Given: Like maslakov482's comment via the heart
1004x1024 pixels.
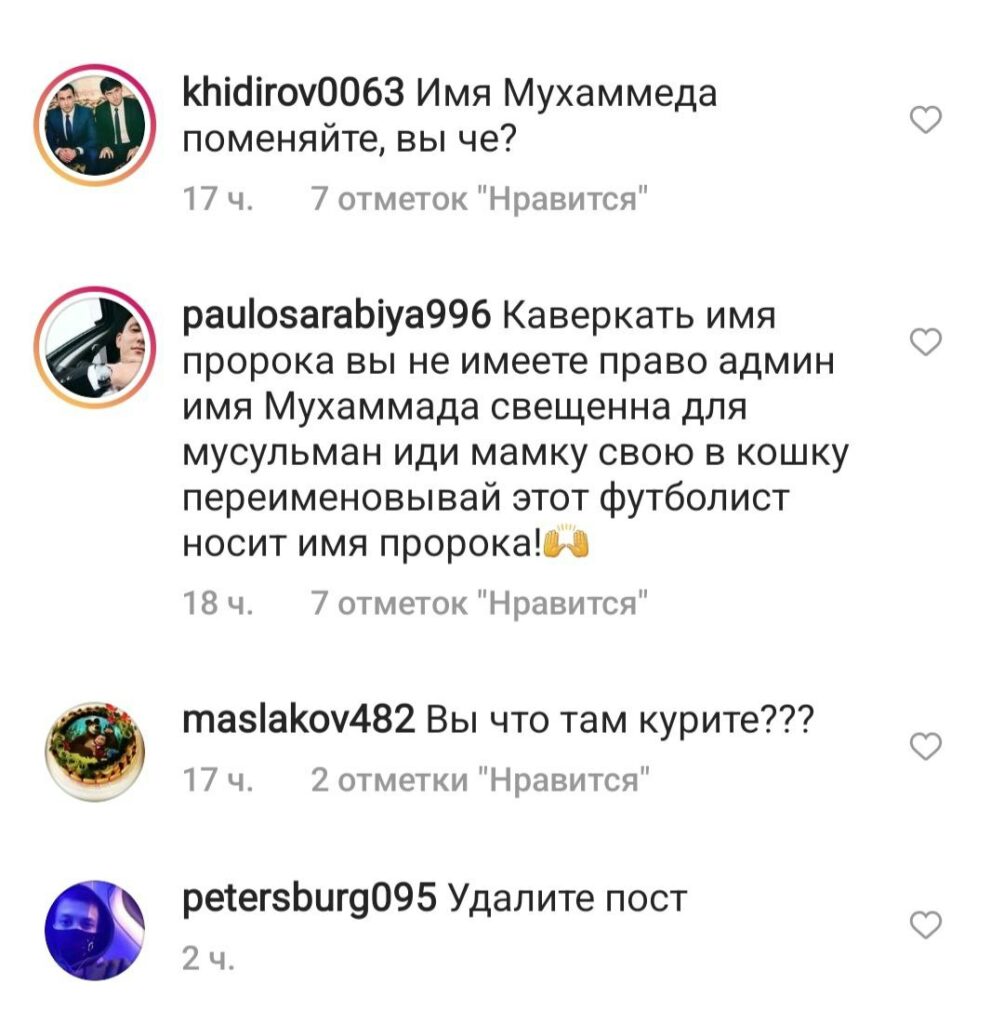Looking at the screenshot, I should pyautogui.click(x=926, y=746).
